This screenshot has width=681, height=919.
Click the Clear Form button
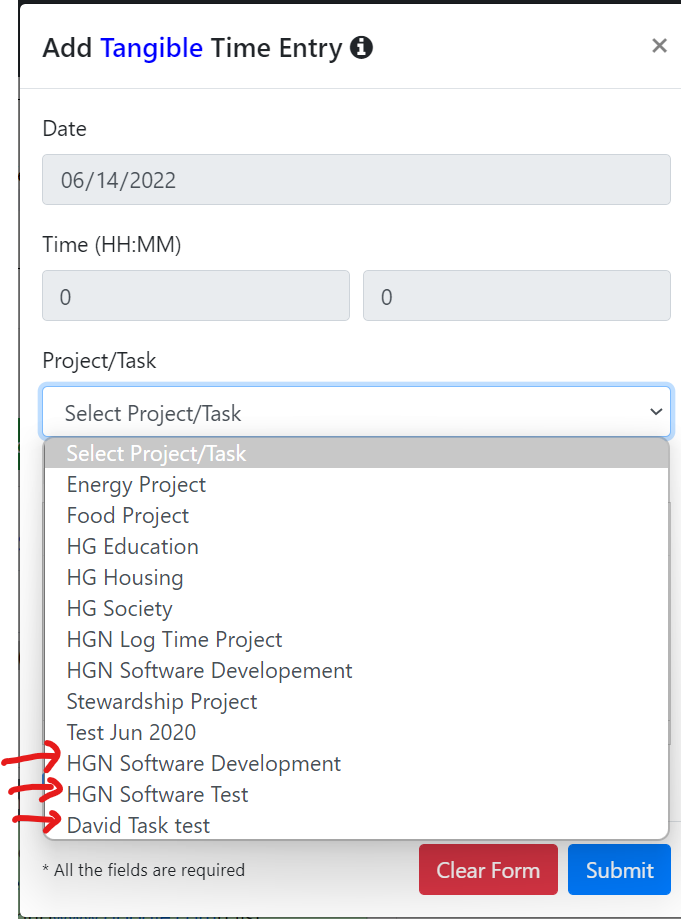(x=488, y=870)
